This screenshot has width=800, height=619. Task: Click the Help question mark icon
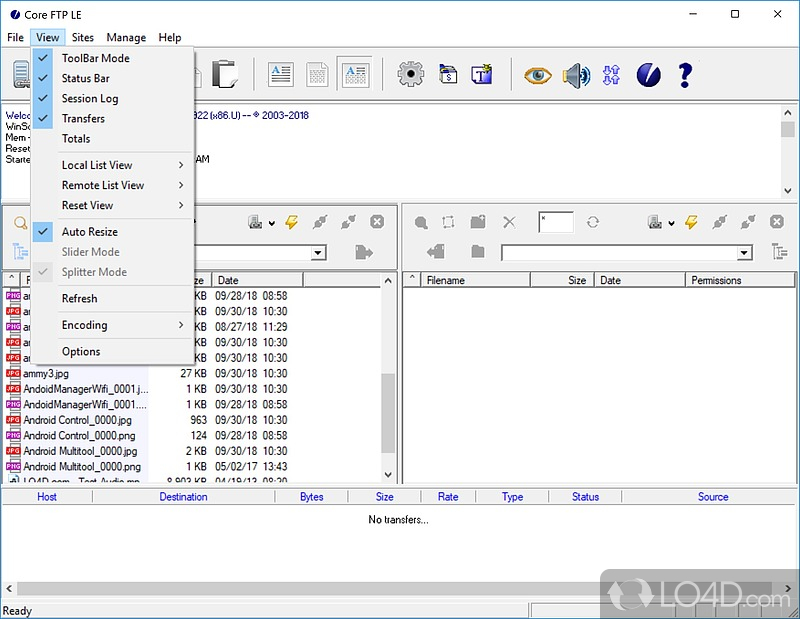pyautogui.click(x=685, y=73)
